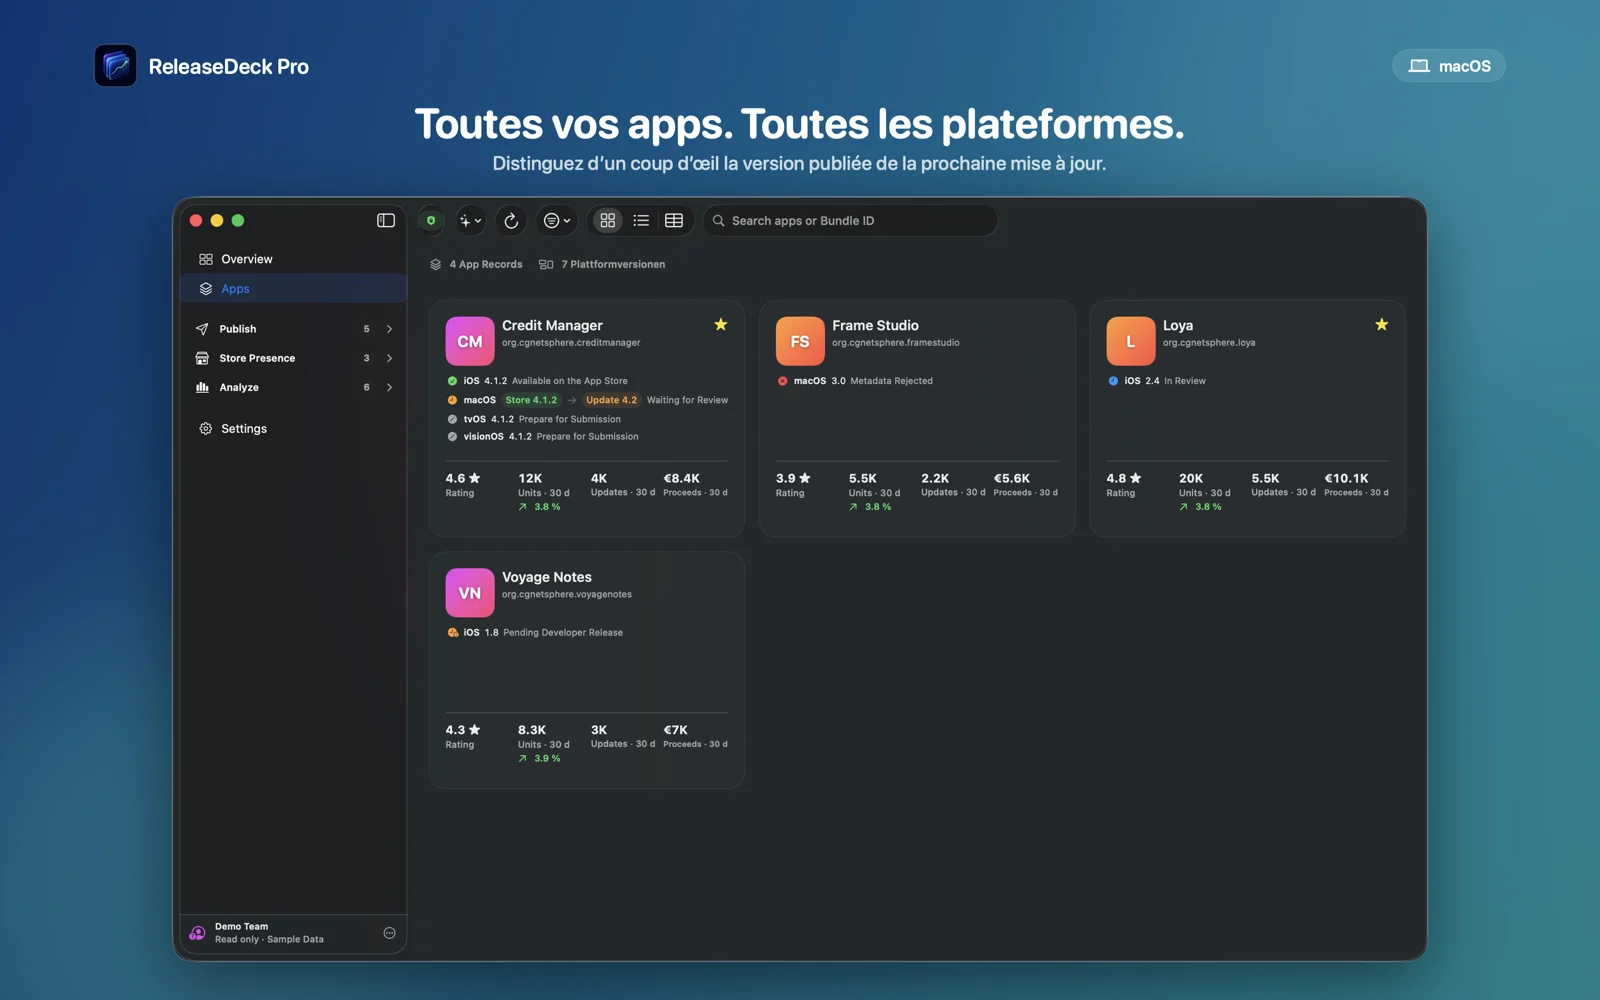
Task: Open the Loya L app icon
Action: coord(1130,341)
